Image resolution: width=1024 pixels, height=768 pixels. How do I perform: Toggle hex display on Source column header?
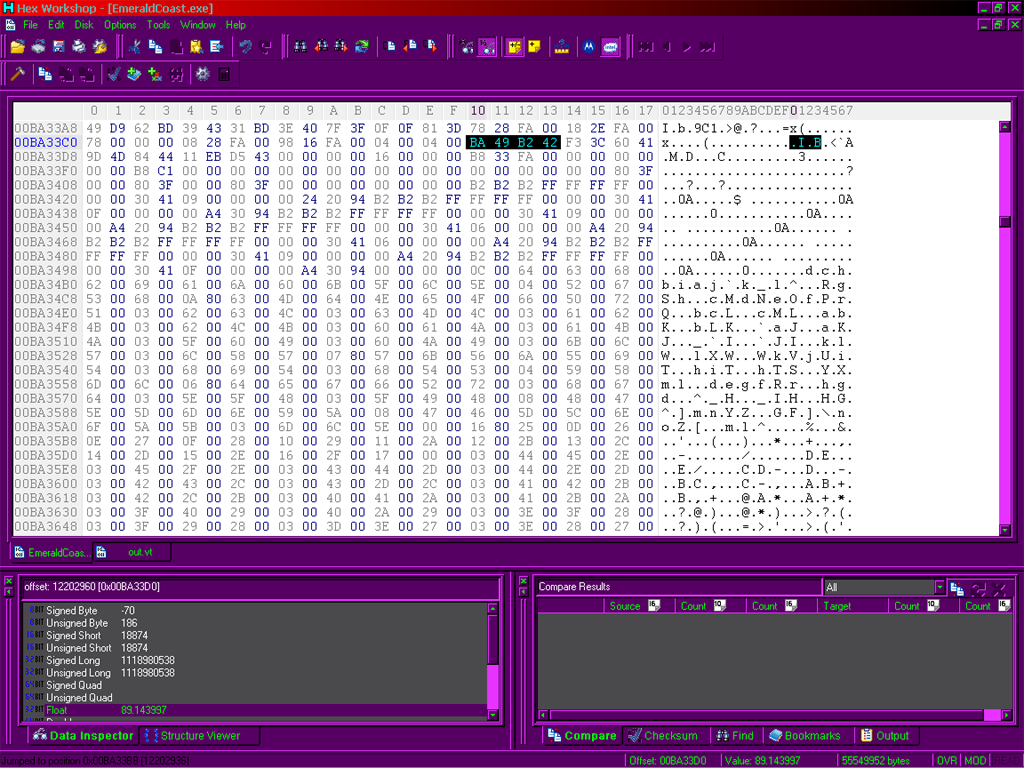click(654, 605)
